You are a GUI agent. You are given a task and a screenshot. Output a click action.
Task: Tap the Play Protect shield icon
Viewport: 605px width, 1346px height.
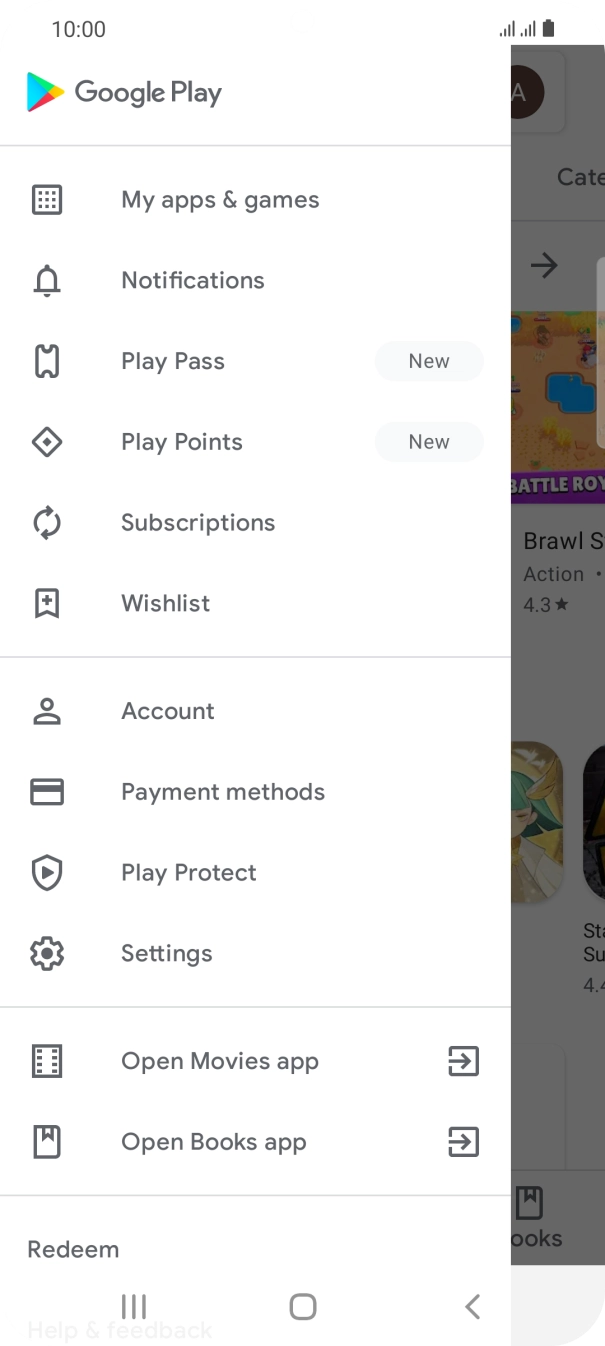(x=47, y=873)
